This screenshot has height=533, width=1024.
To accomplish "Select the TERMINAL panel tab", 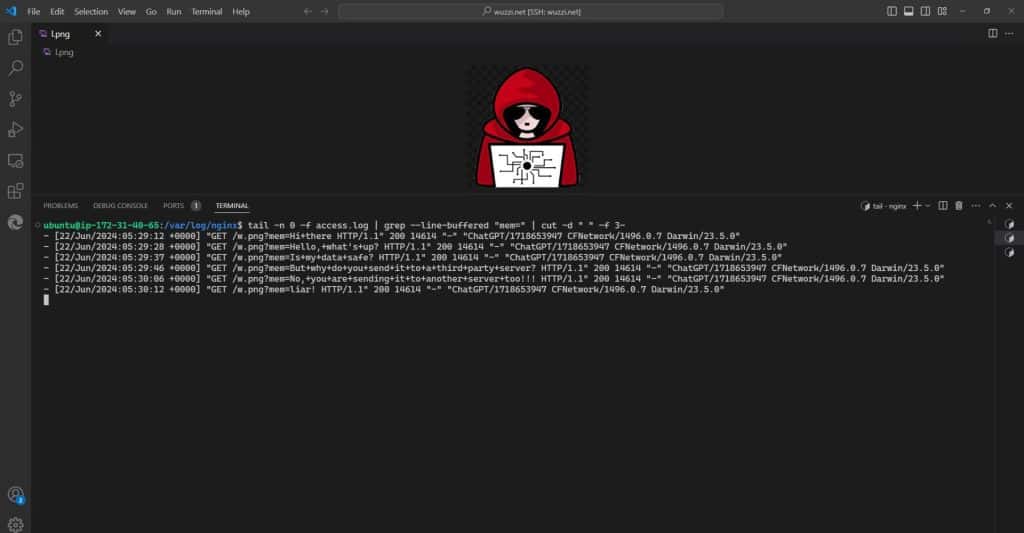I will coord(232,206).
